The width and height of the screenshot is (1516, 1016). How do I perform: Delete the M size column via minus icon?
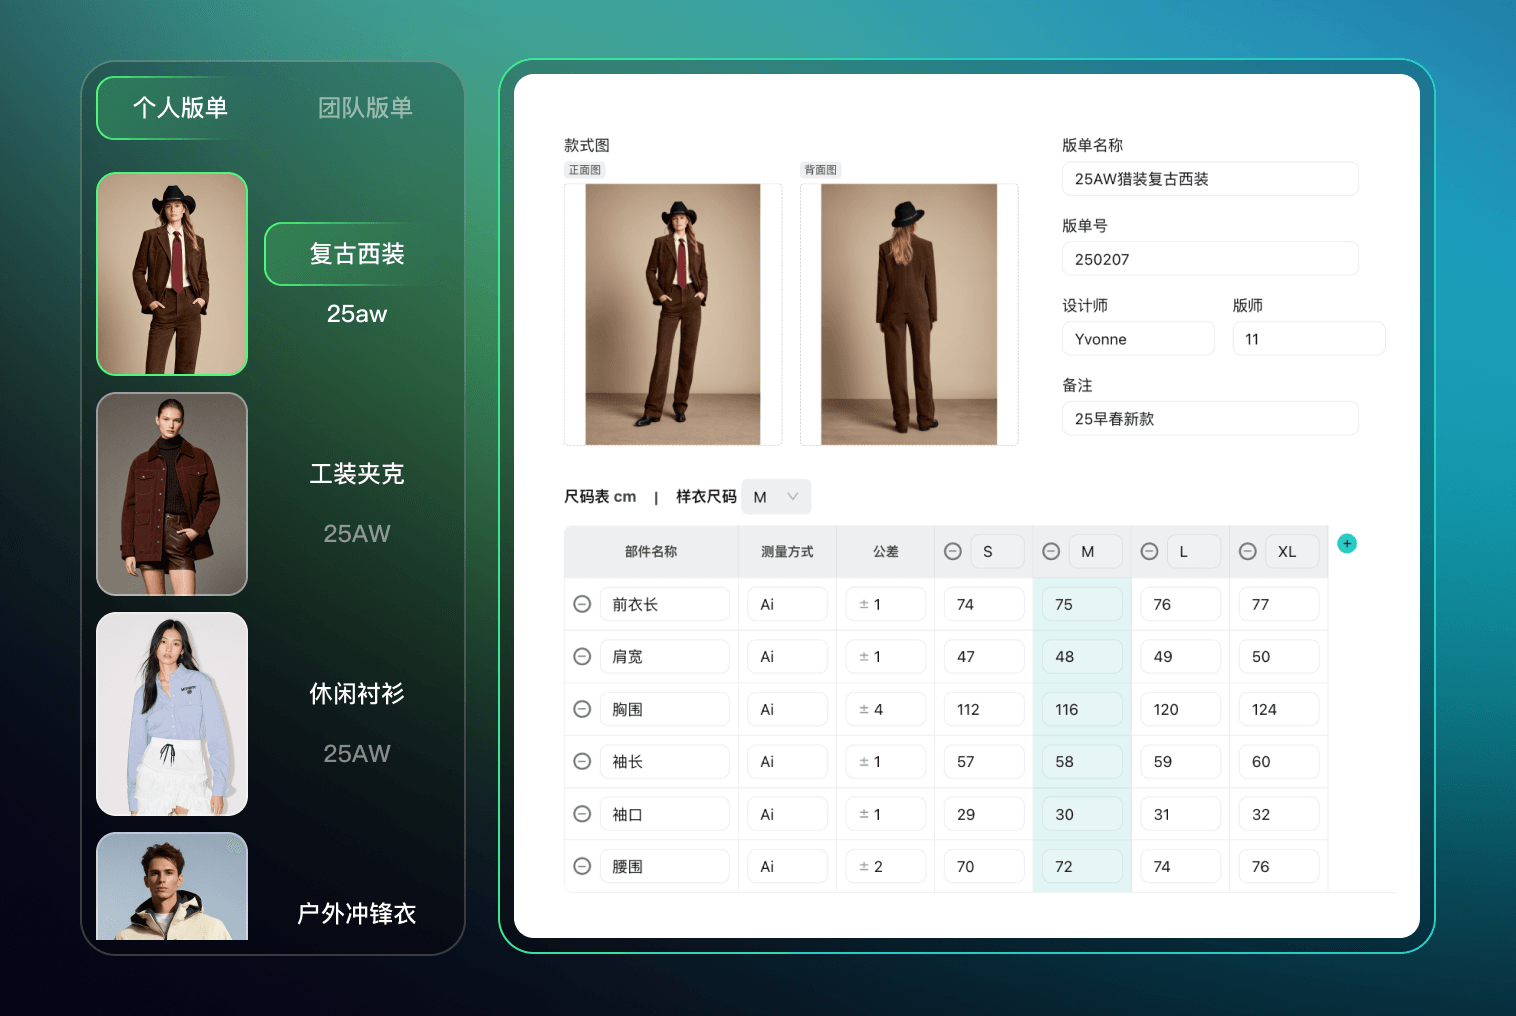[1051, 551]
